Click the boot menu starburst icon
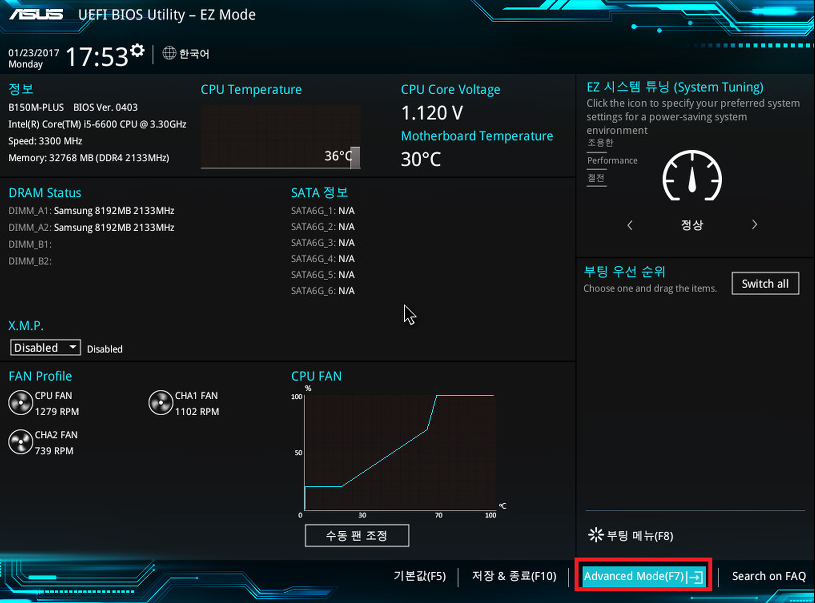This screenshot has width=815, height=603. [596, 535]
